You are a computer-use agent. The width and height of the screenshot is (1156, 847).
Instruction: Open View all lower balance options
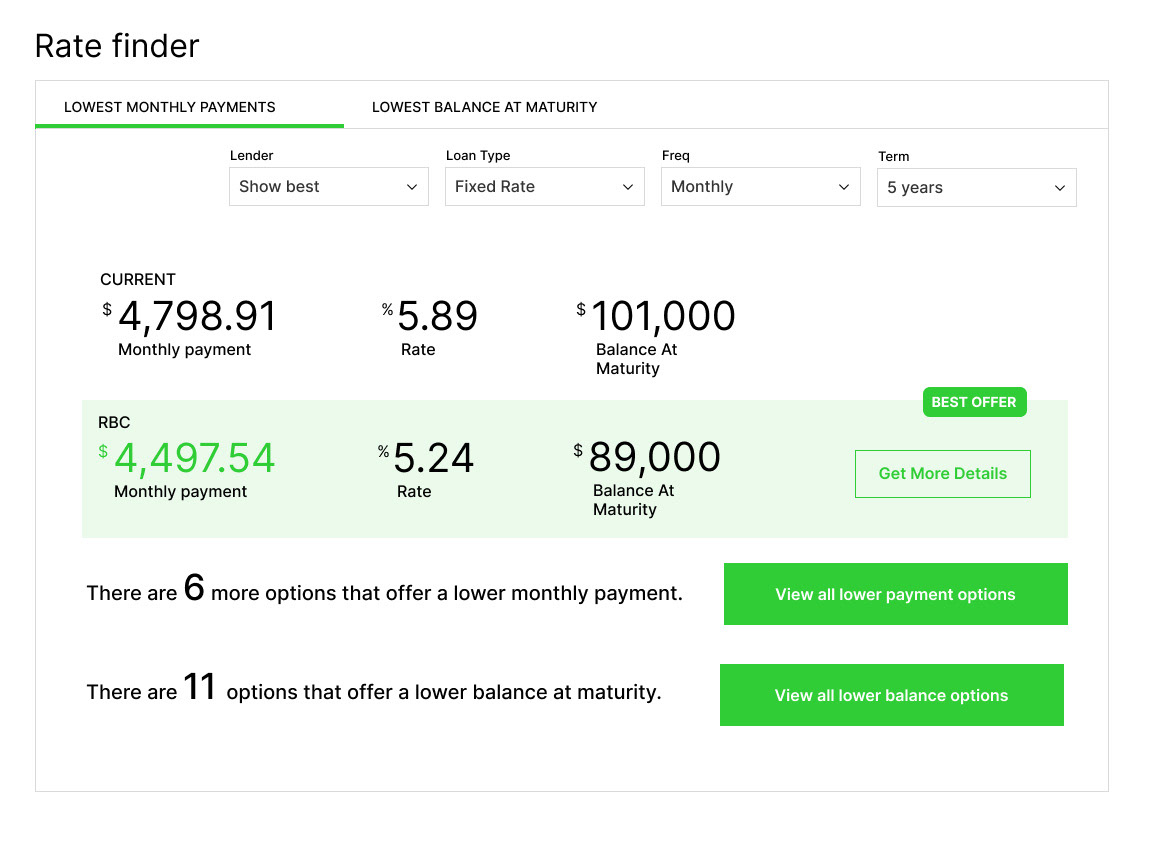tap(891, 695)
